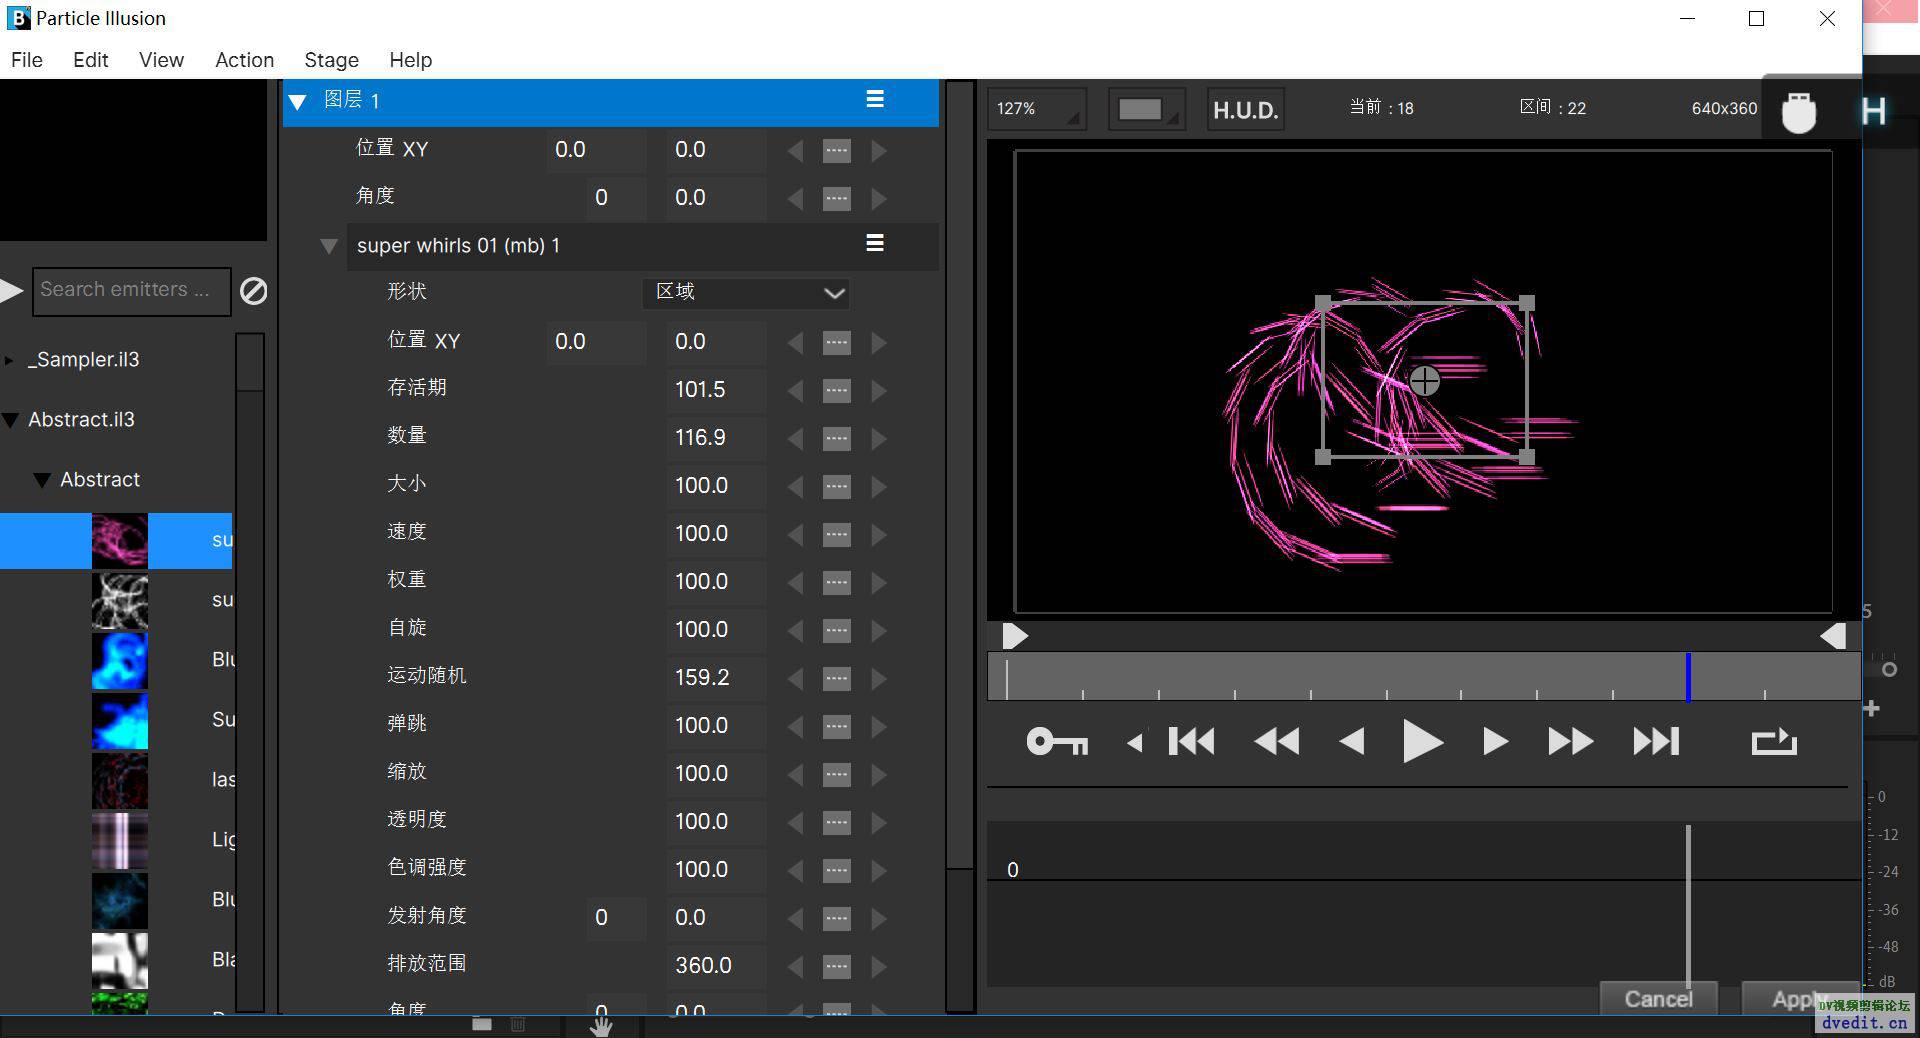Clear emitter search with the slashed-circle icon

pyautogui.click(x=254, y=291)
